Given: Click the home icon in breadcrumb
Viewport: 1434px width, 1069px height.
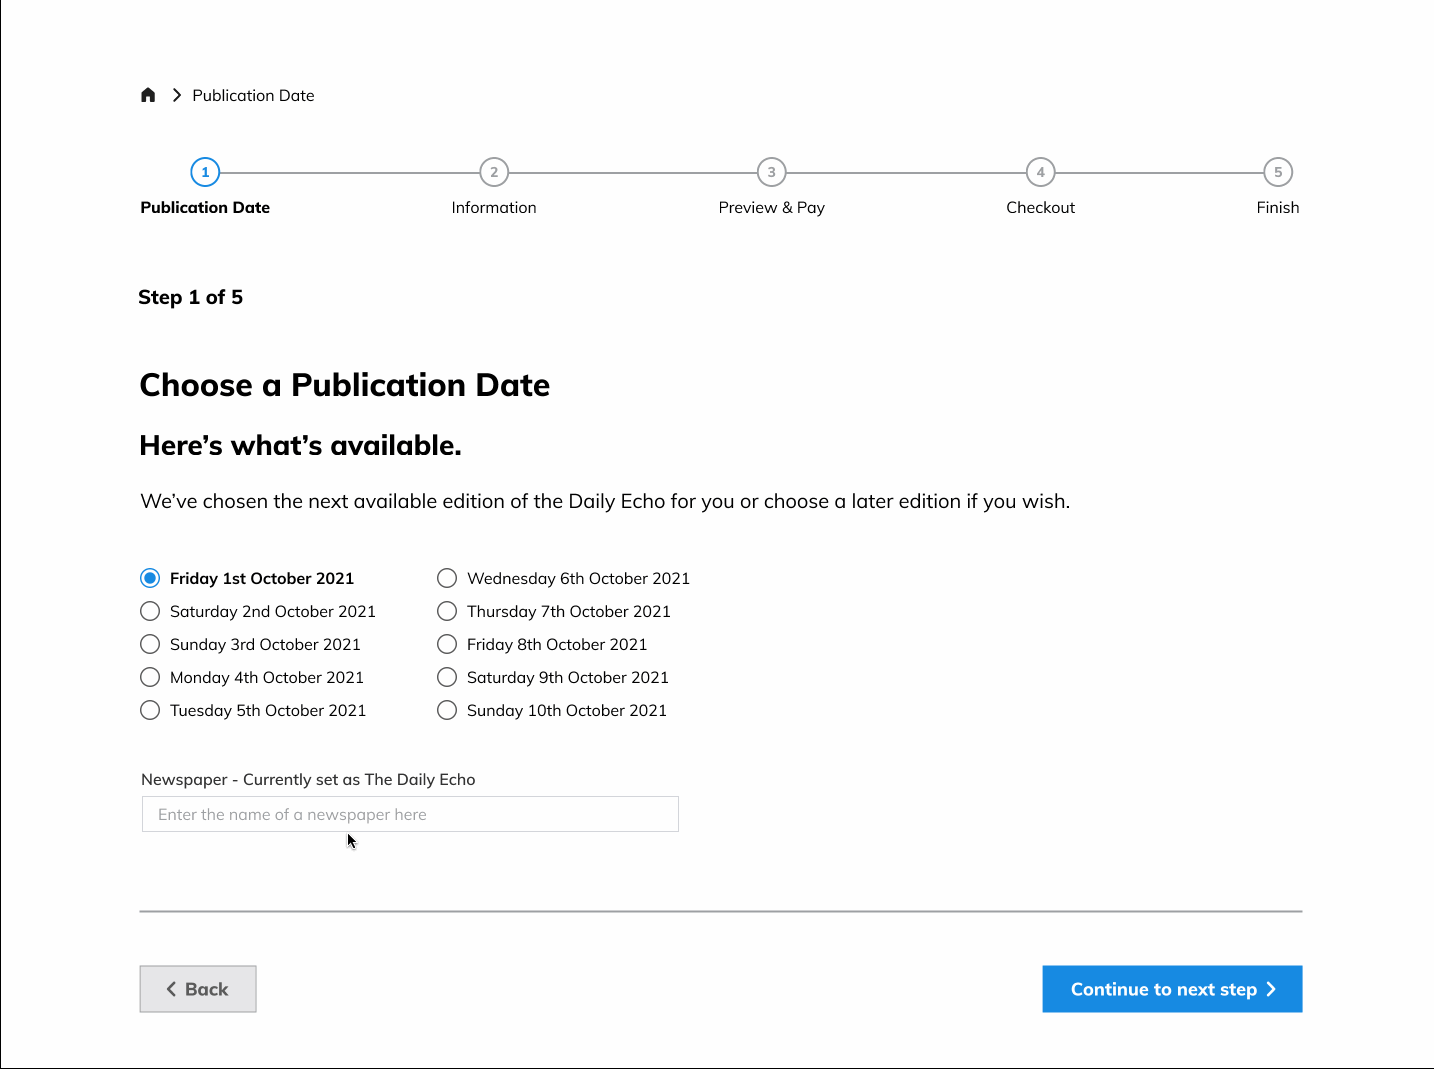Looking at the screenshot, I should 148,95.
